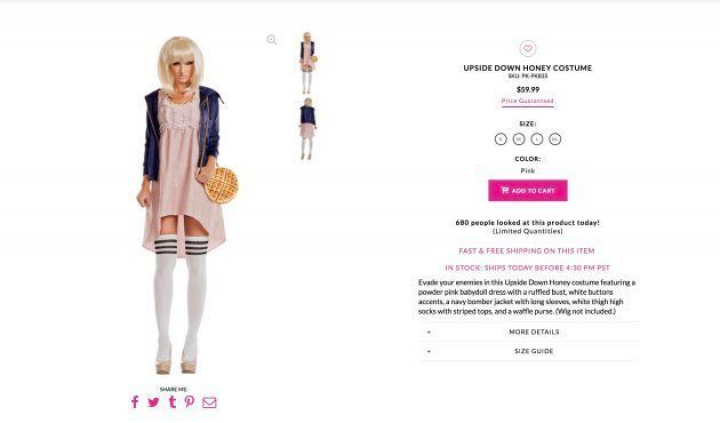Click the magnifier zoom icon on product image
720x423 pixels.
pos(271,40)
